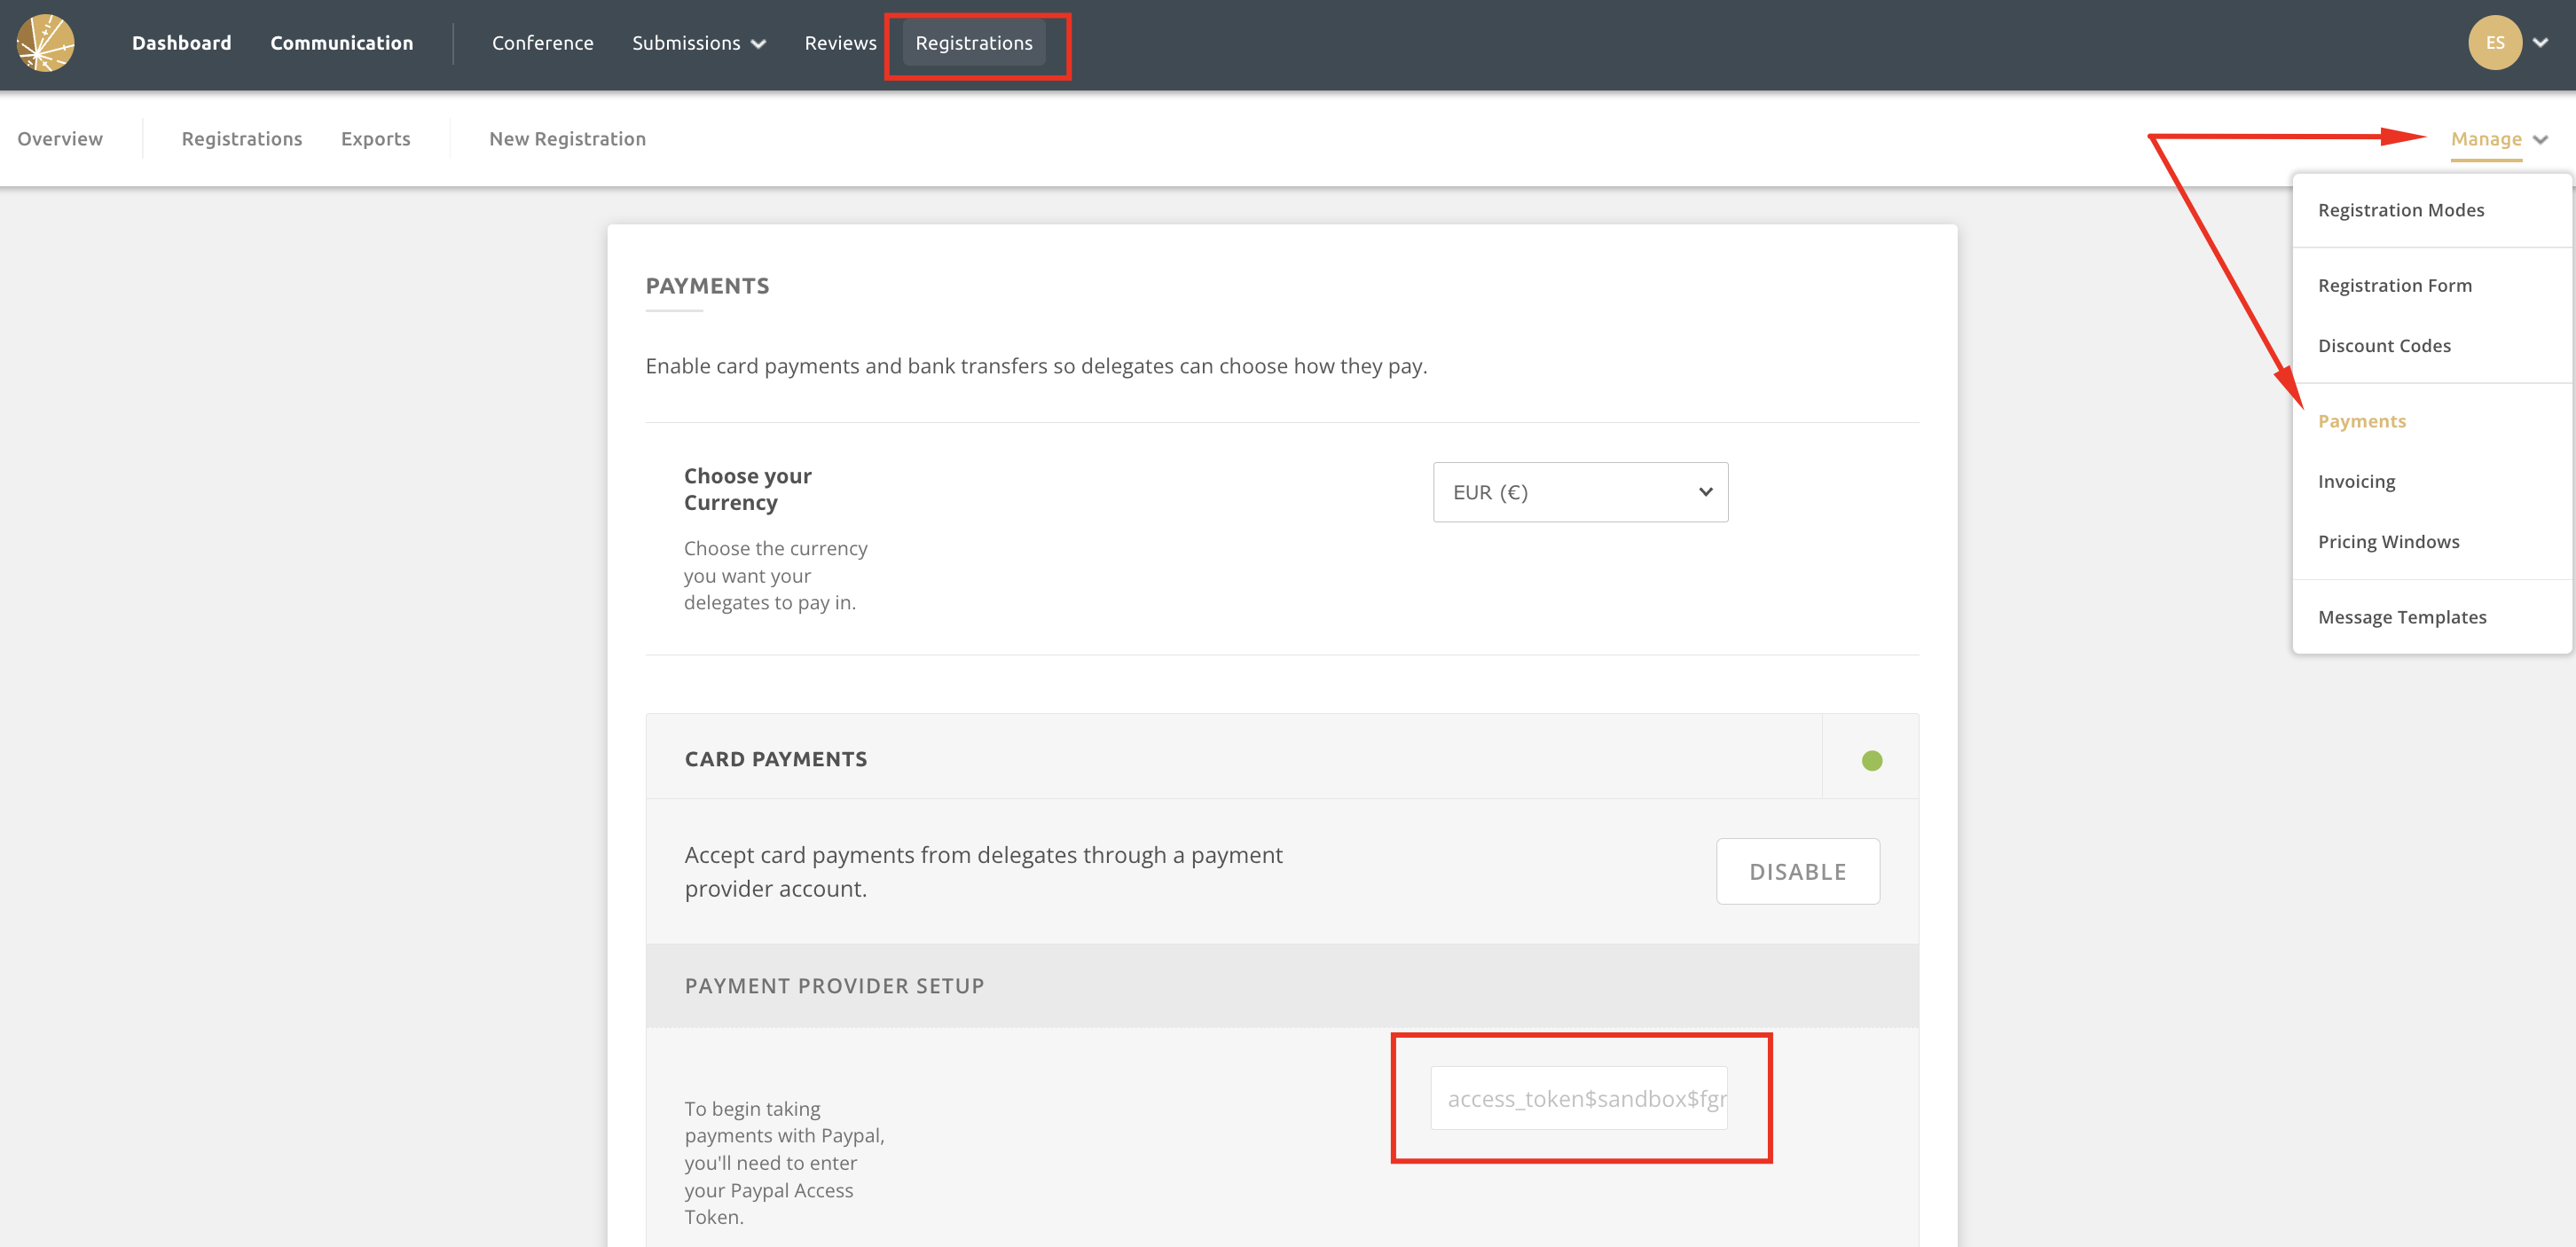
Task: Select currency from EUR (€) dropdown
Action: 1579,492
